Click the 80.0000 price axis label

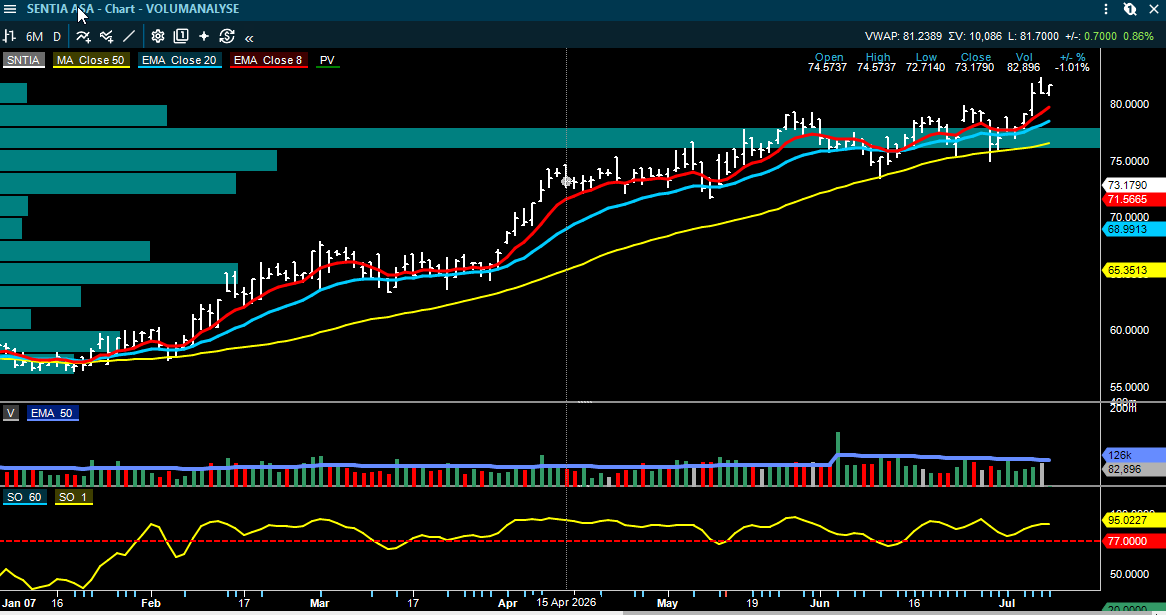pyautogui.click(x=1129, y=104)
